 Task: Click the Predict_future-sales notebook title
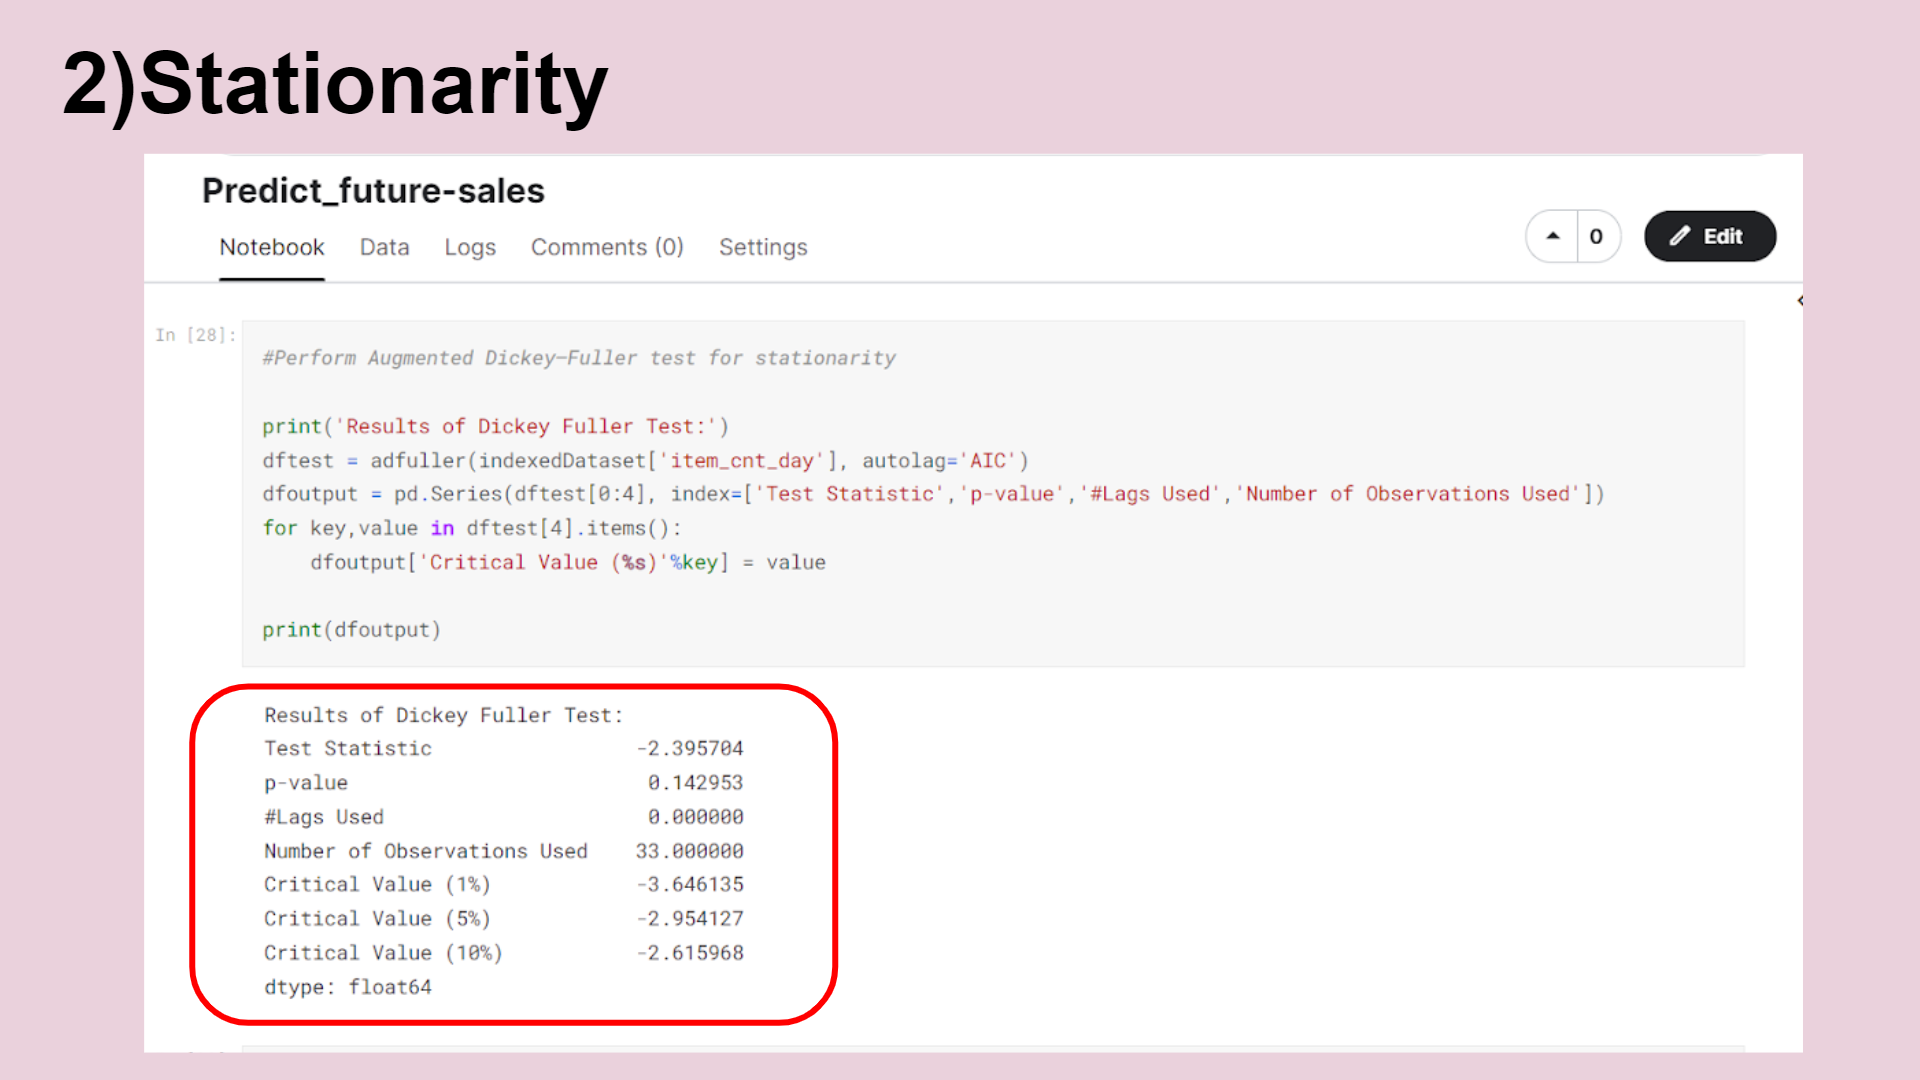point(373,191)
